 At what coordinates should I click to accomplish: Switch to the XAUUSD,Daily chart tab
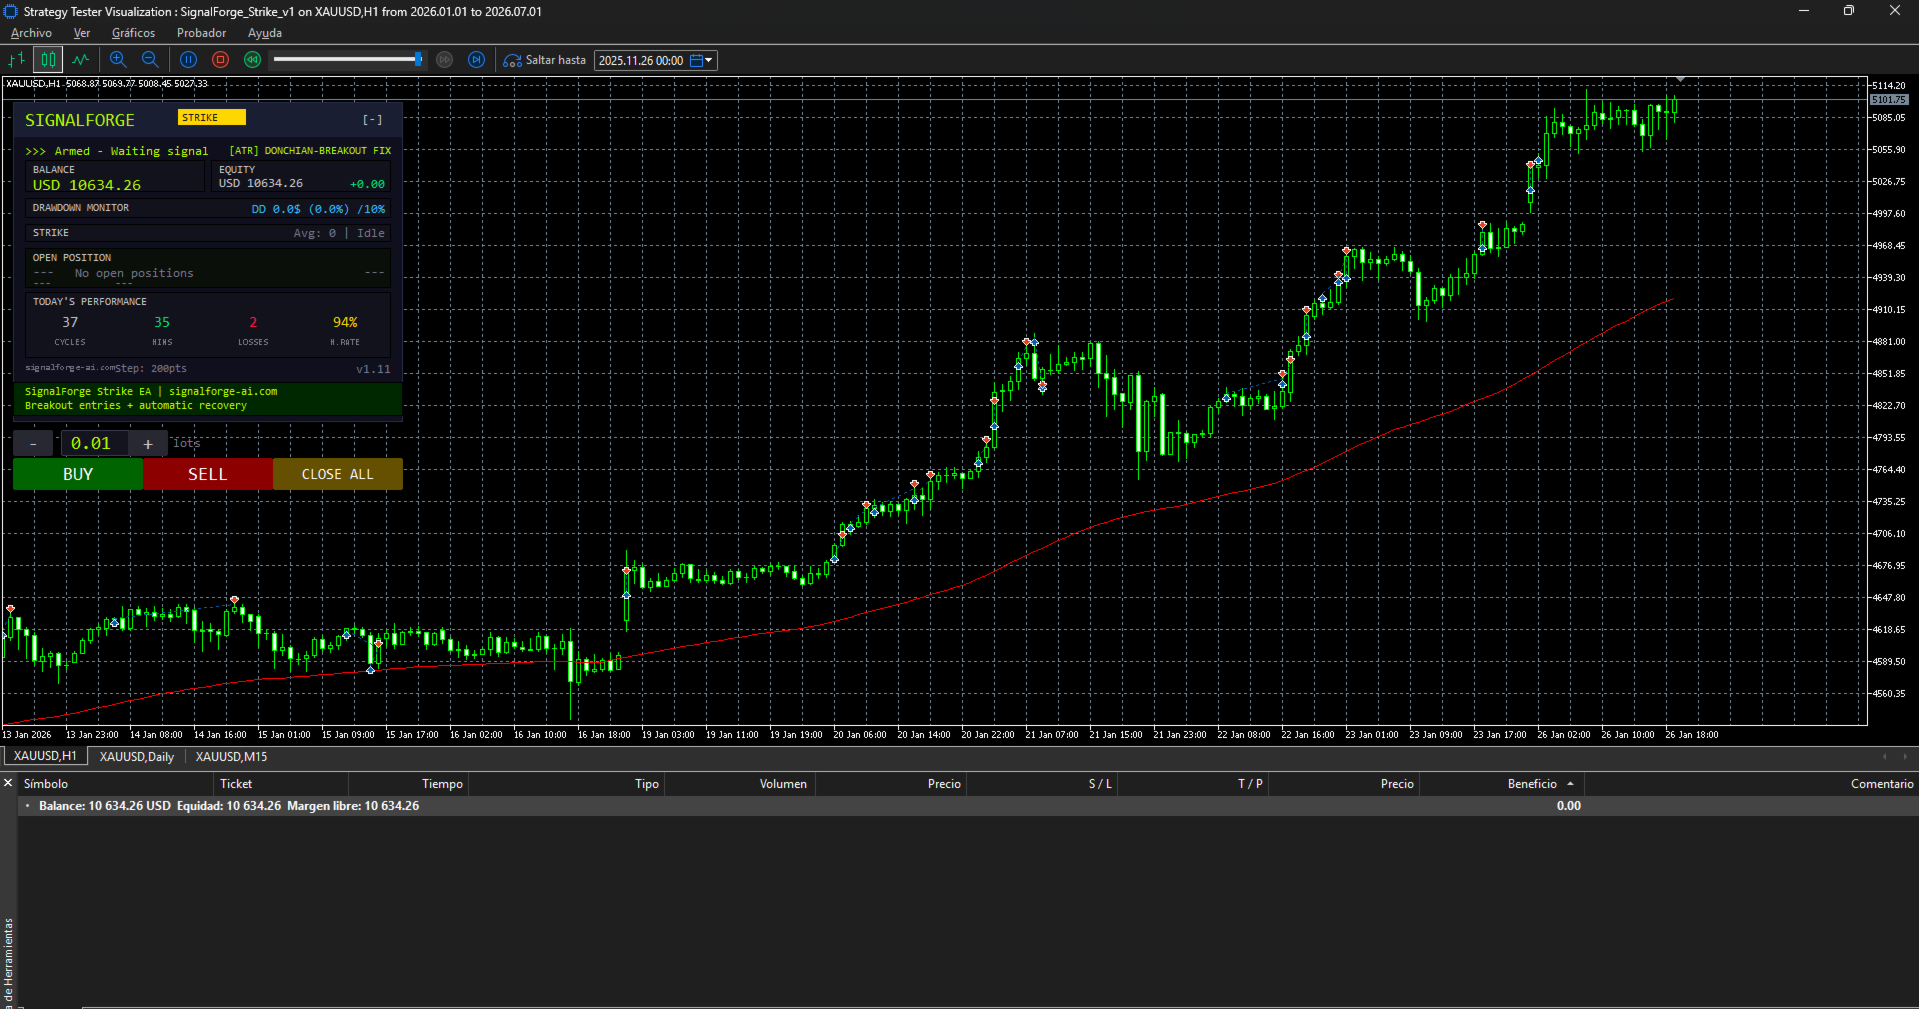(x=137, y=757)
